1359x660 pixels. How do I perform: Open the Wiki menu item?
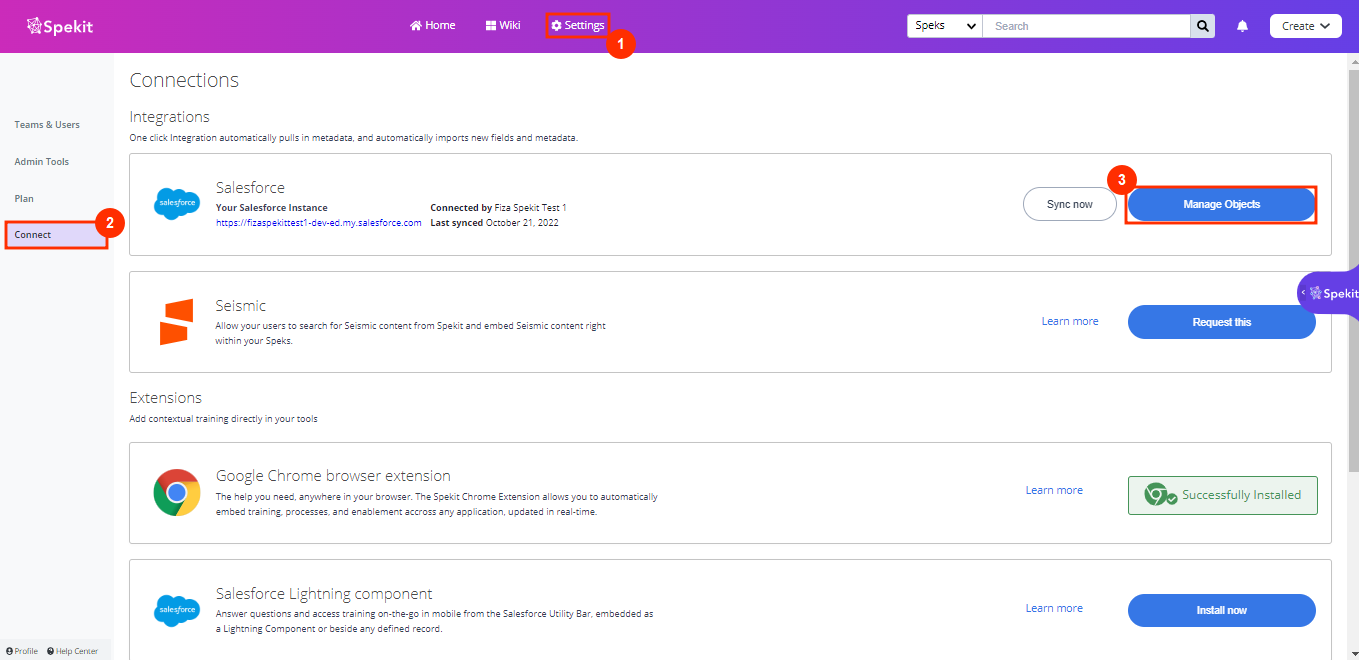503,25
